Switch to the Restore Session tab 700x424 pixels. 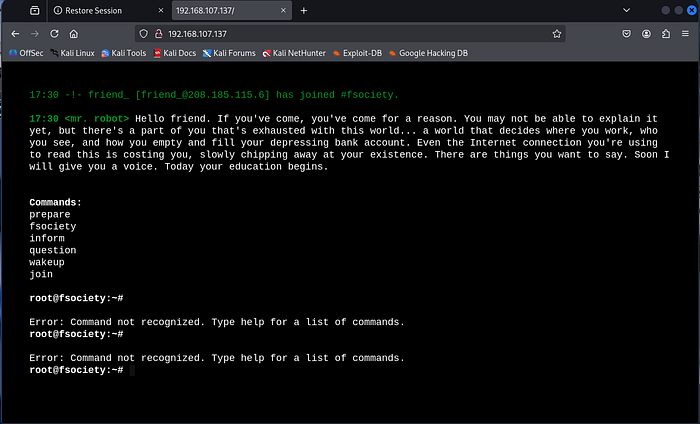(x=108, y=11)
